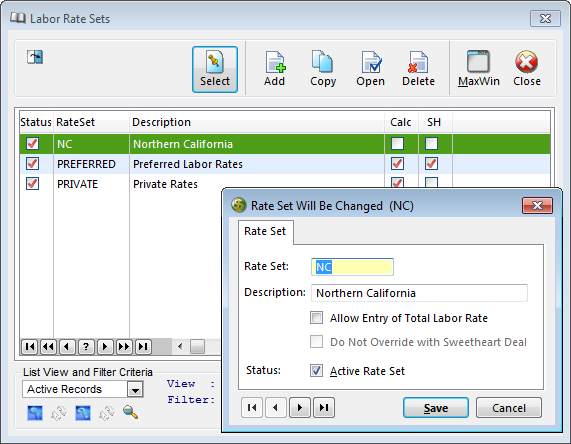Enable Allow Entry of Total Labor Rate
The width and height of the screenshot is (571, 444).
(316, 318)
